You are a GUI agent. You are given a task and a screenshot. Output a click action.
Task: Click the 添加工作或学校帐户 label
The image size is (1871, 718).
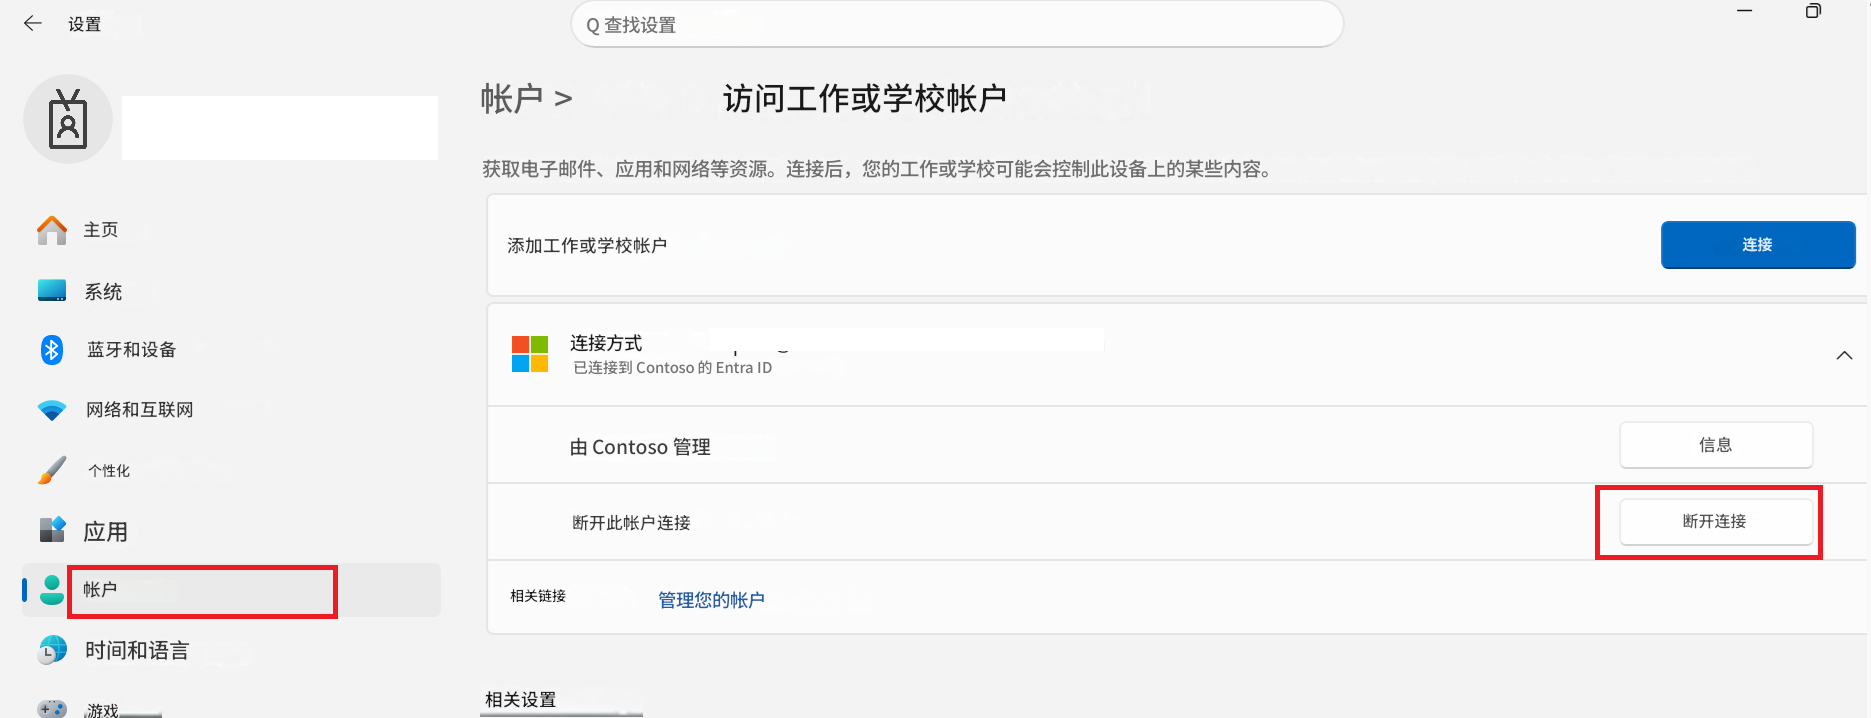pyautogui.click(x=587, y=246)
